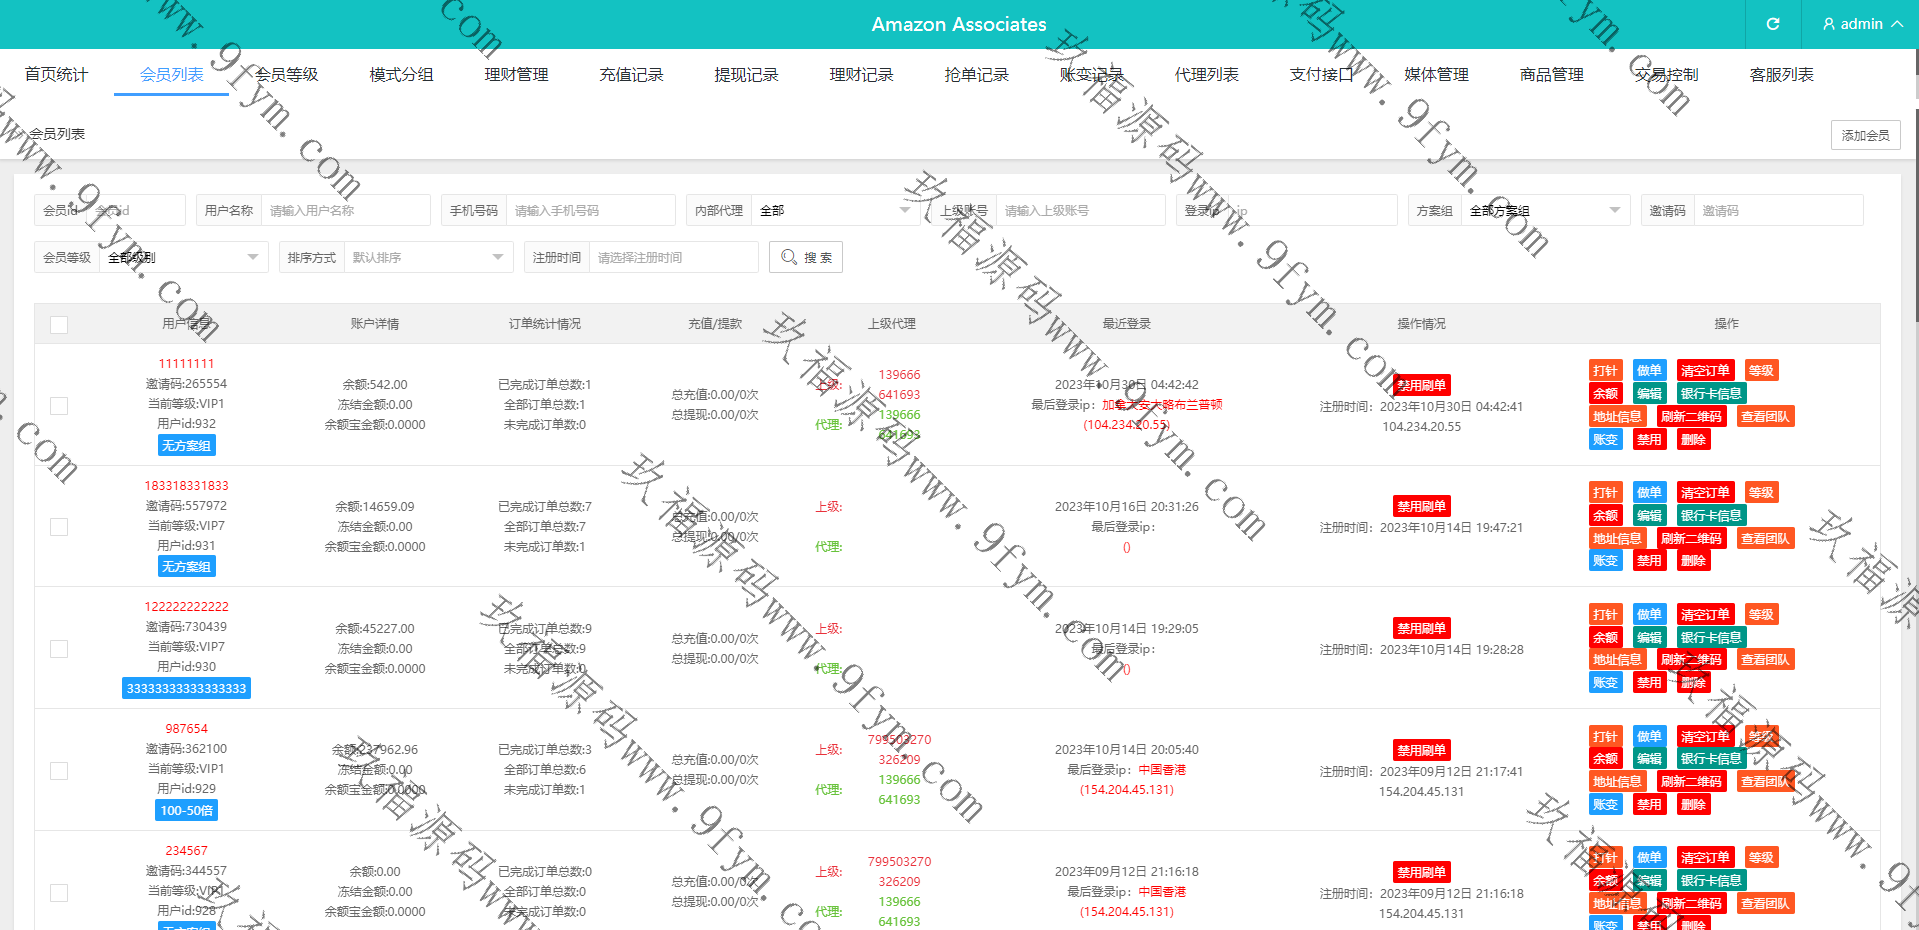Click 打针 for user 11111111
The image size is (1919, 930).
click(1605, 371)
